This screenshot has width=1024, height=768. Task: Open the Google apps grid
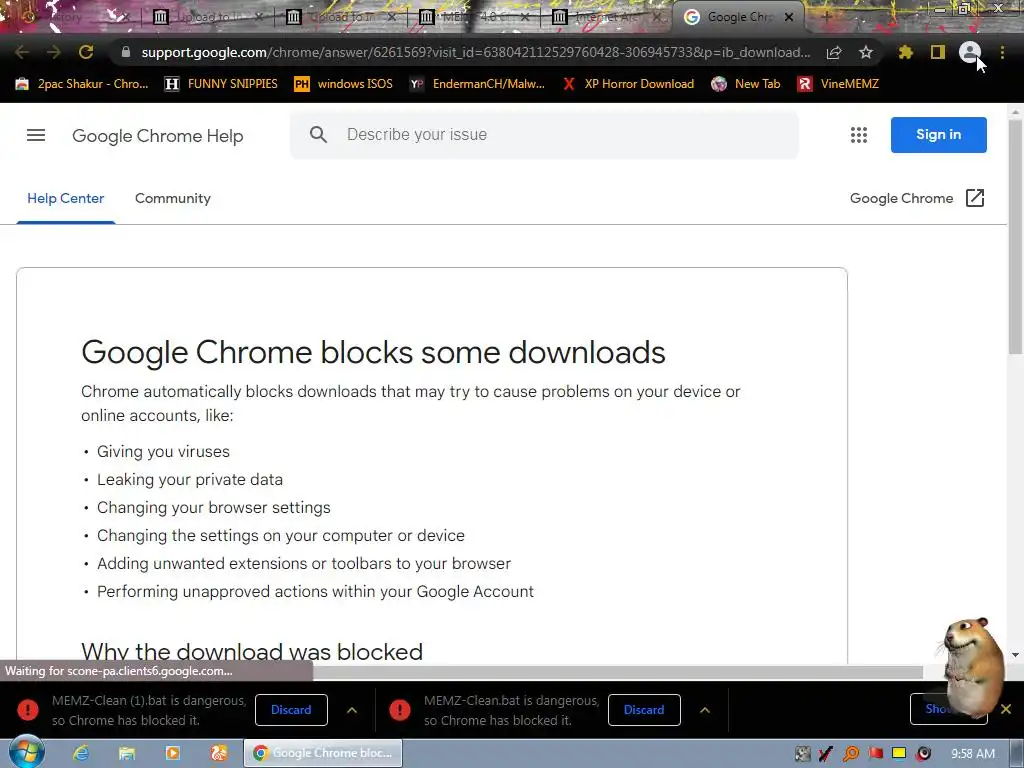(859, 135)
